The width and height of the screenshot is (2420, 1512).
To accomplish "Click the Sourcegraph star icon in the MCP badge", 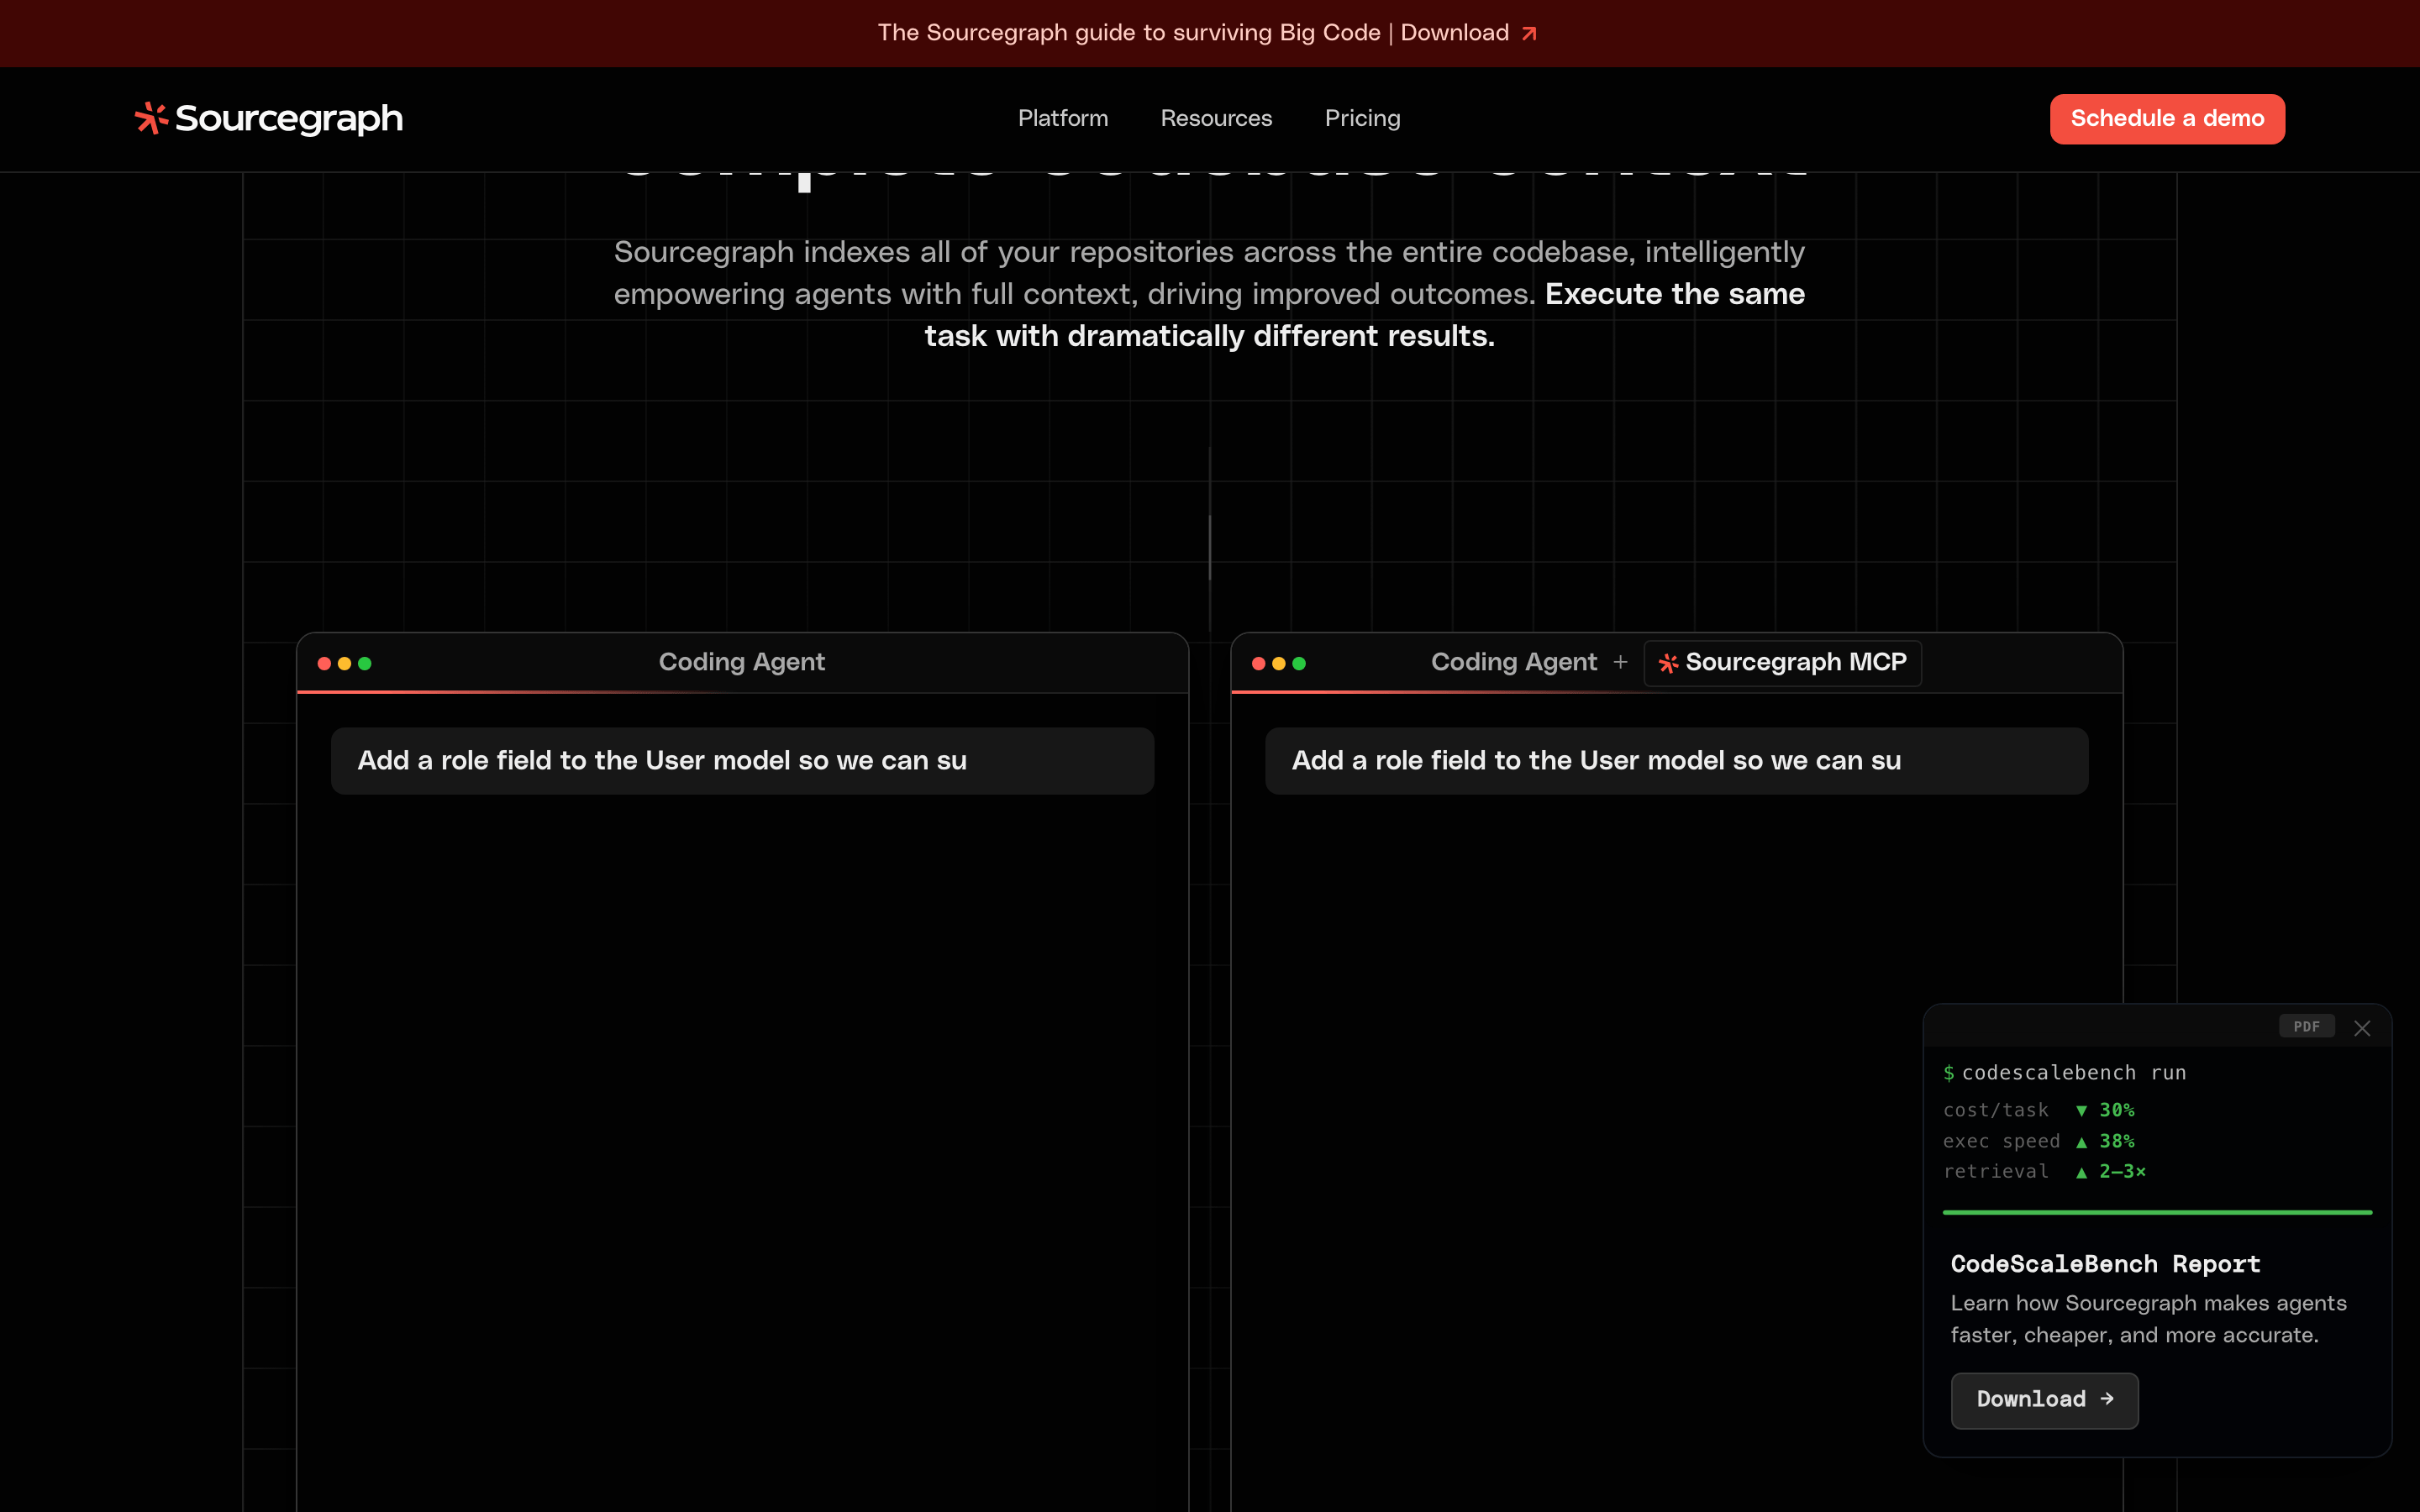I will [1668, 664].
